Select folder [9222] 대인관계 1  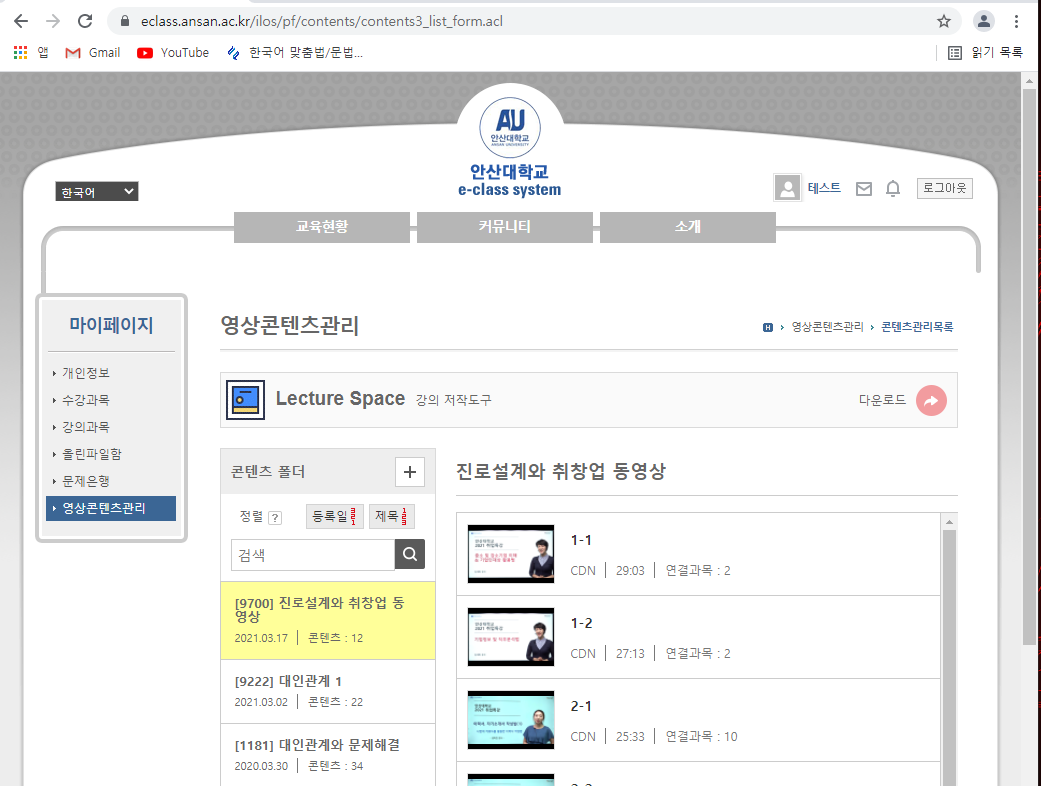[x=328, y=692]
